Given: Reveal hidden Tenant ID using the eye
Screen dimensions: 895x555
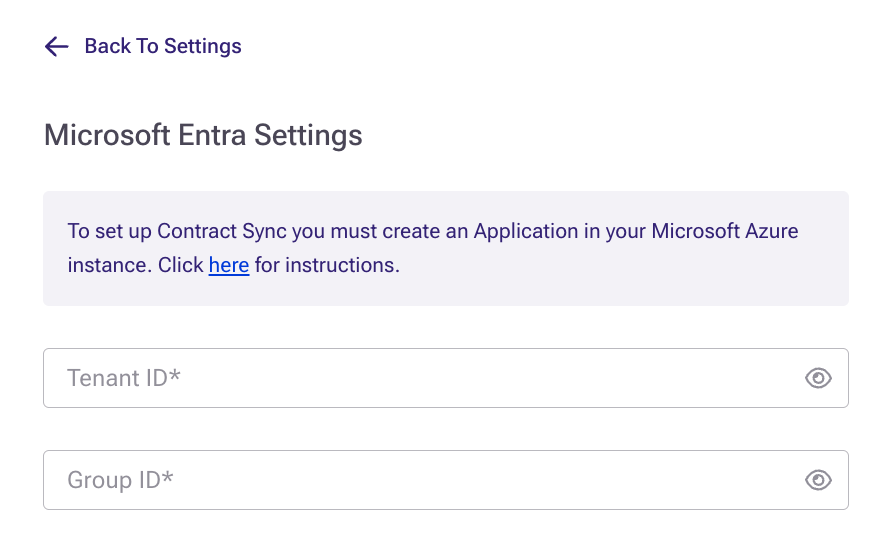Looking at the screenshot, I should [x=818, y=378].
